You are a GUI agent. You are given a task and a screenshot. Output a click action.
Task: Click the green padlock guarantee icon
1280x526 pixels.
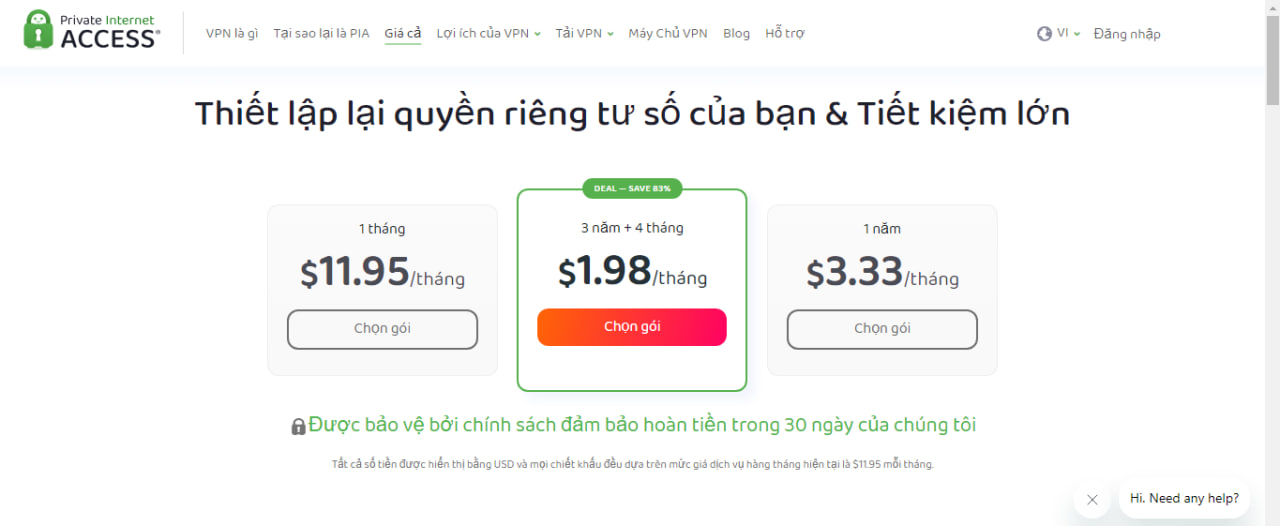click(x=298, y=426)
